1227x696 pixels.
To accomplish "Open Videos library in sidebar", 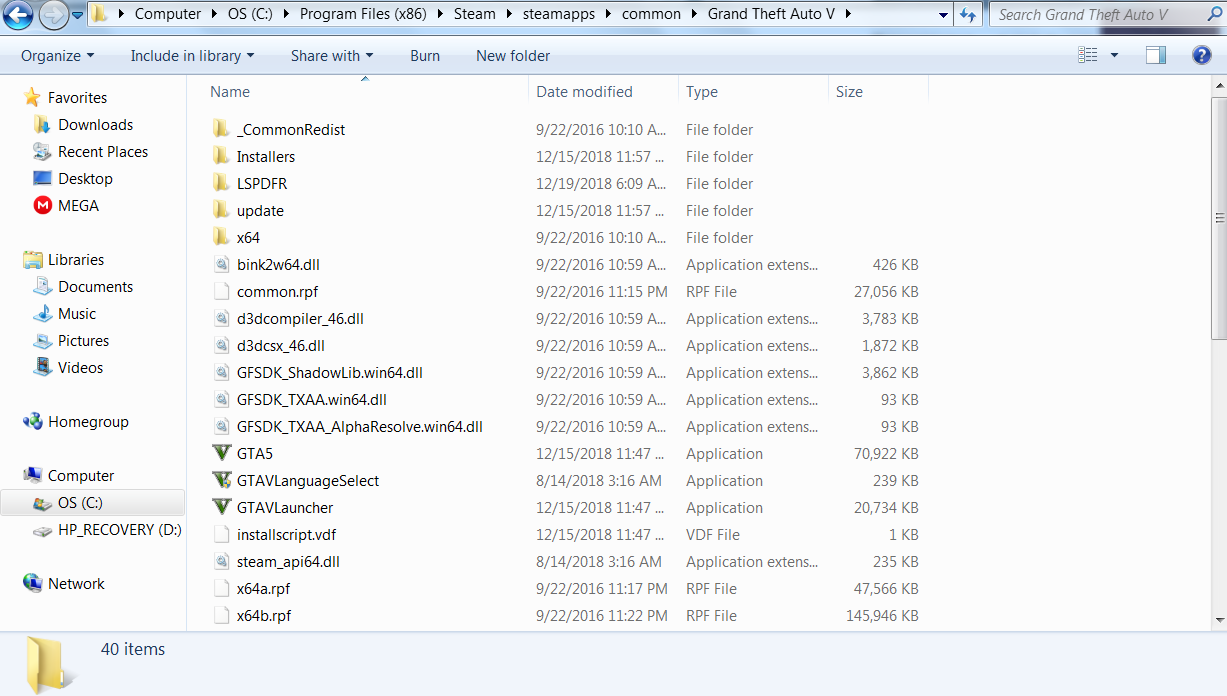I will point(80,367).
